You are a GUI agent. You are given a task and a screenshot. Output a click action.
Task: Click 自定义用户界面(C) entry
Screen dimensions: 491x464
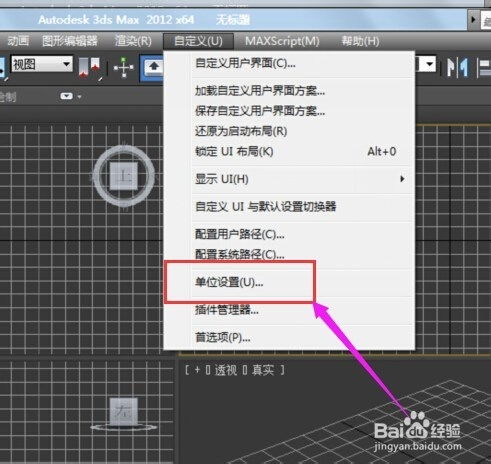(245, 63)
